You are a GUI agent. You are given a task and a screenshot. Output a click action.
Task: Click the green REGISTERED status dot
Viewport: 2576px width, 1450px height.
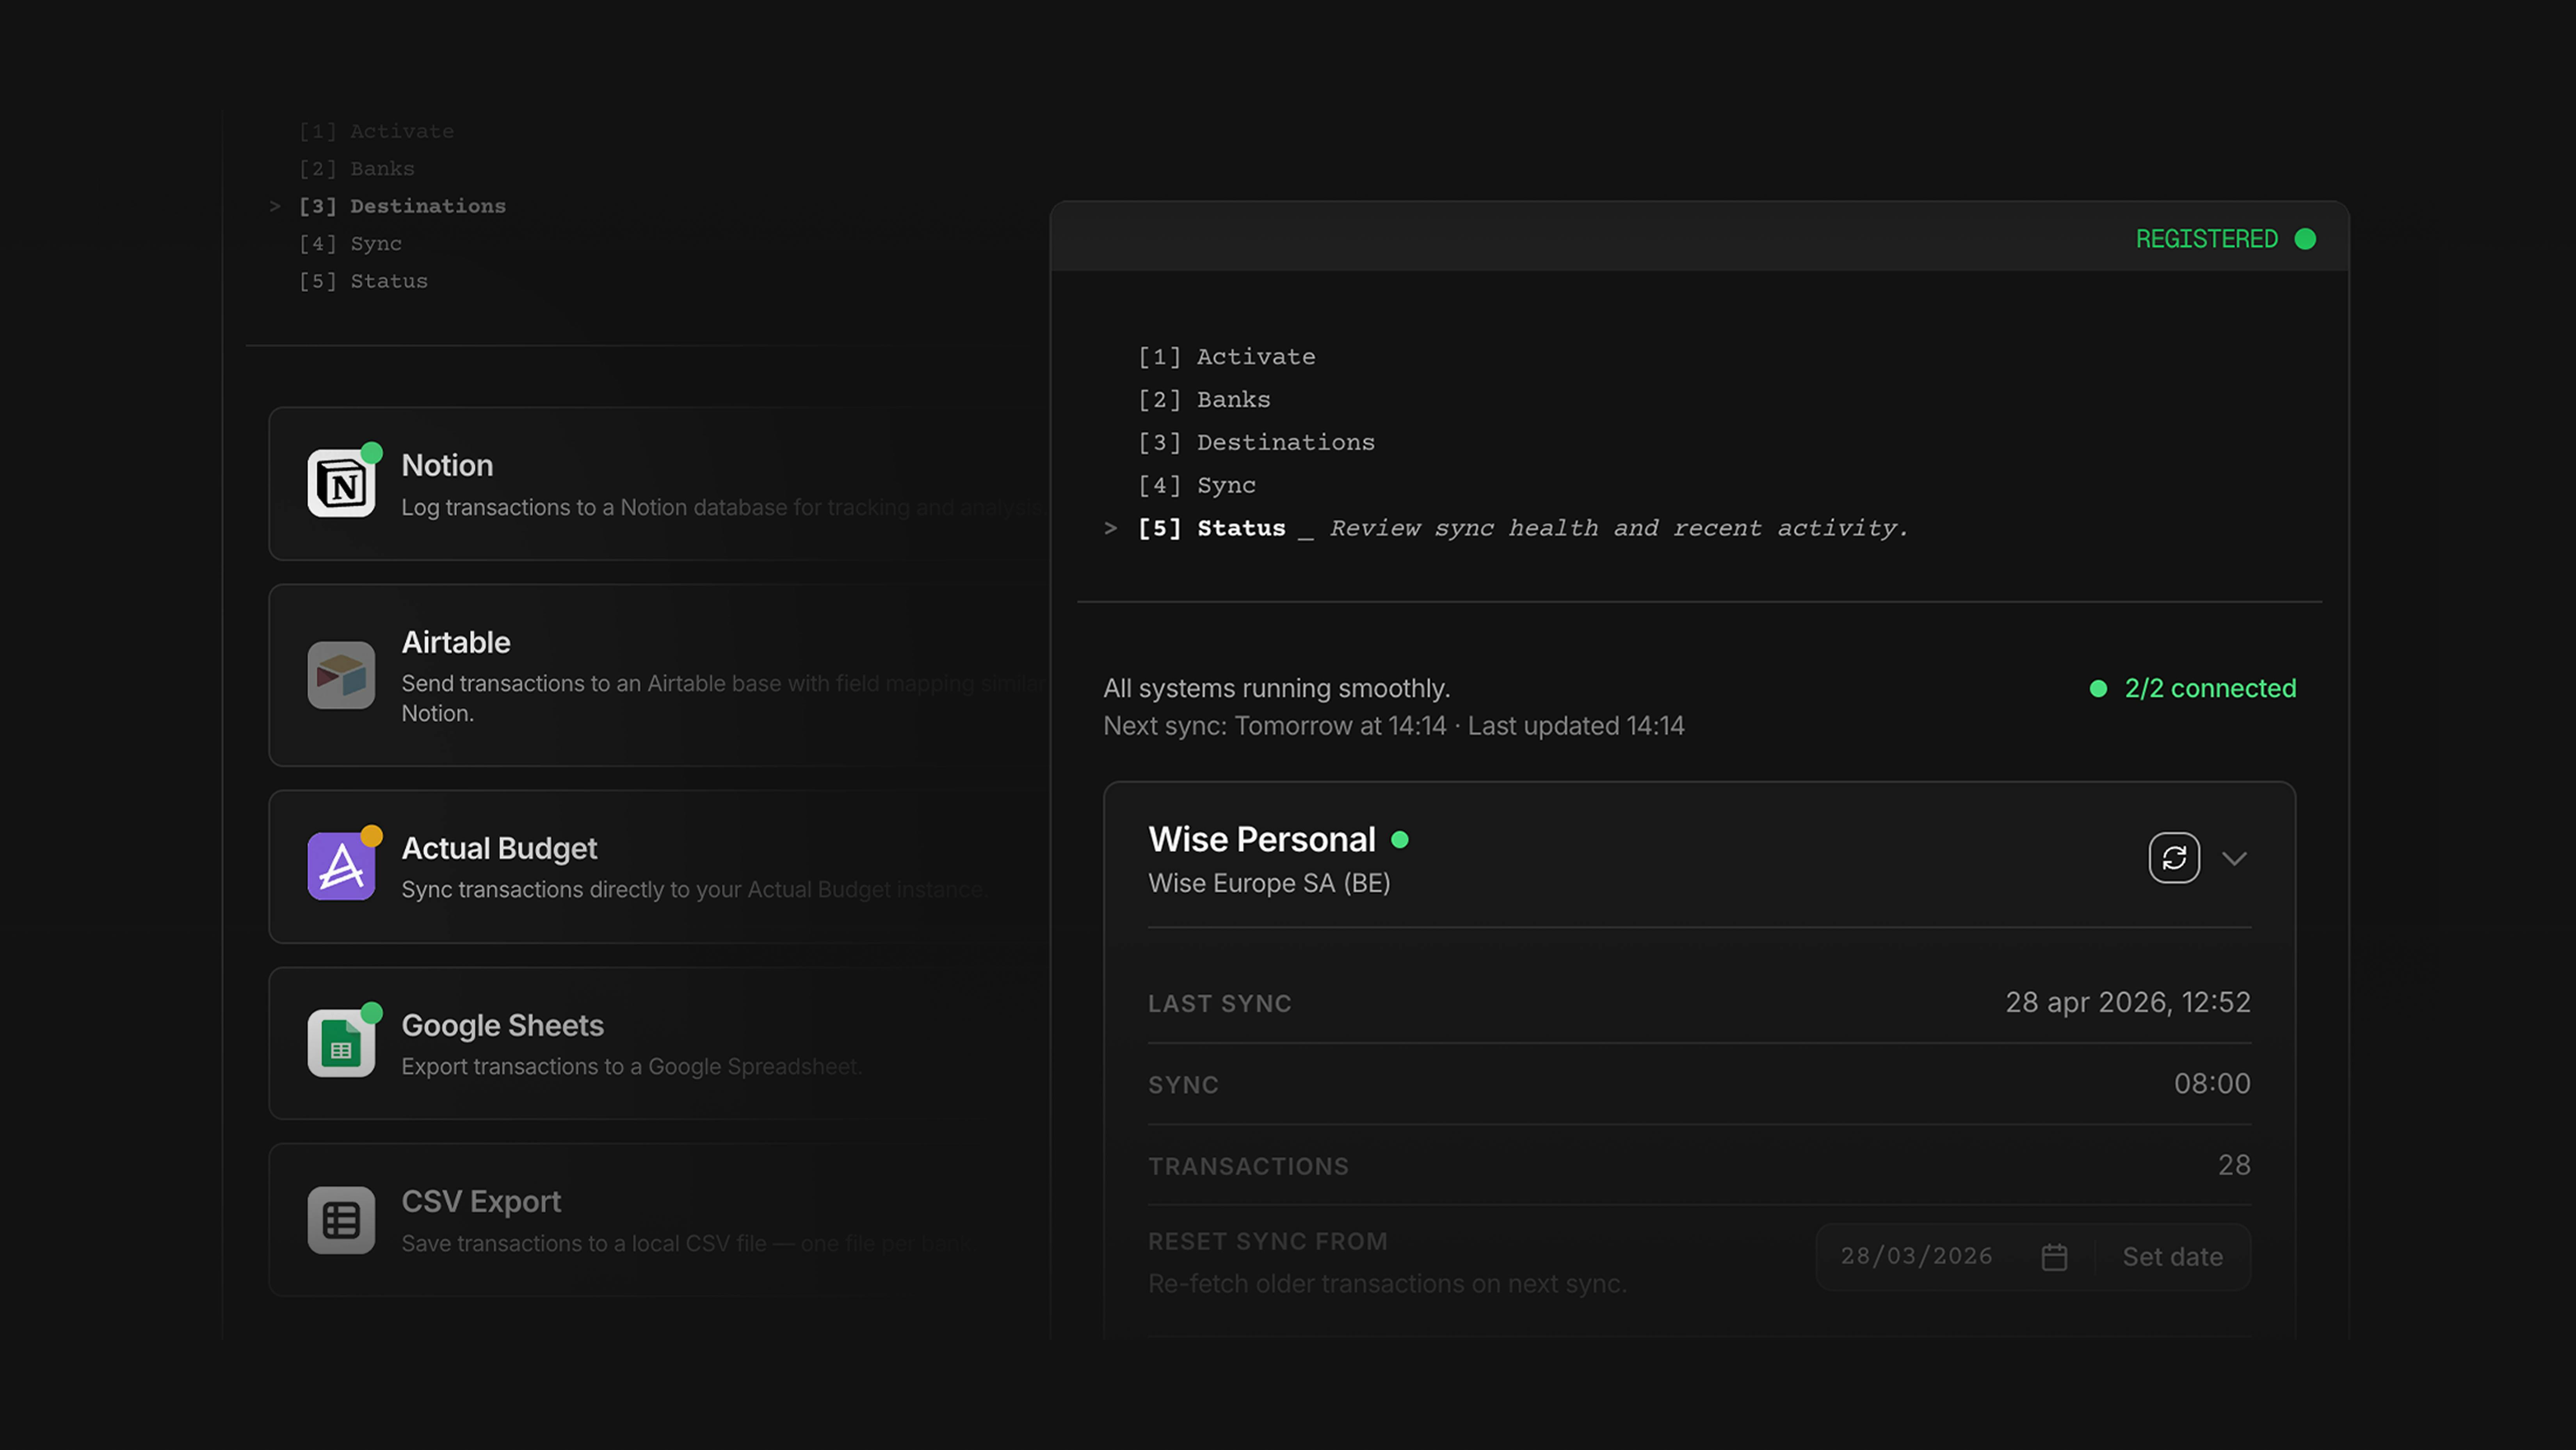tap(2305, 239)
